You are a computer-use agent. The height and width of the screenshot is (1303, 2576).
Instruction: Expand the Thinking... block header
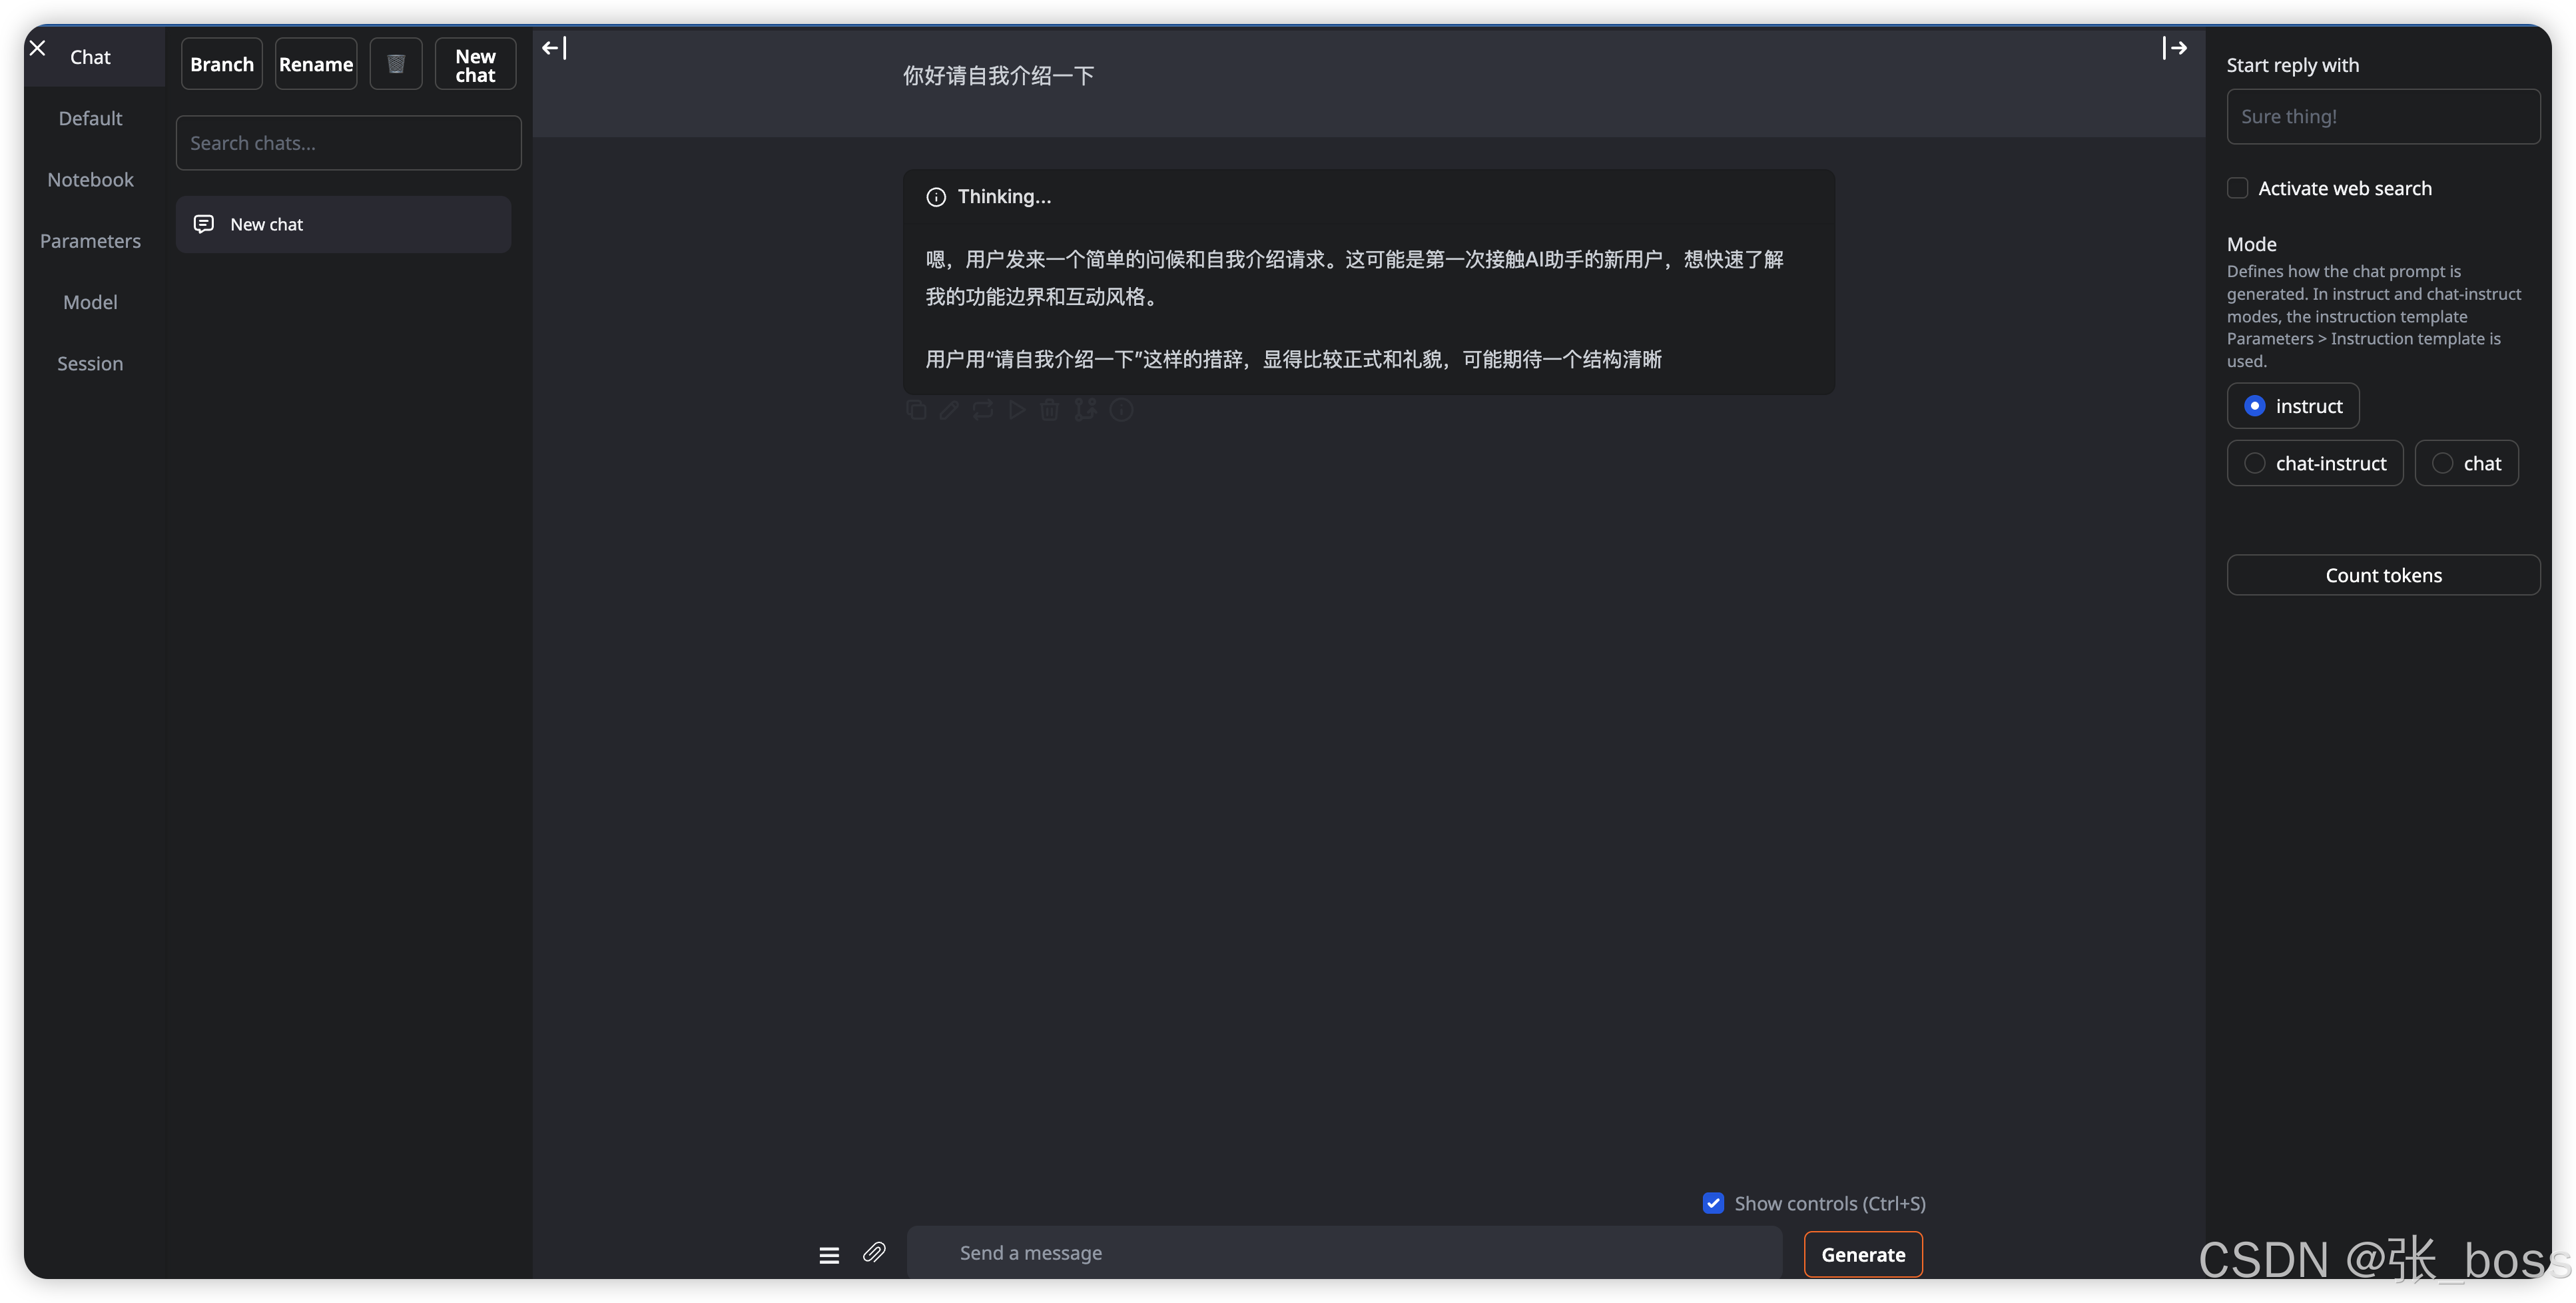tap(1003, 197)
